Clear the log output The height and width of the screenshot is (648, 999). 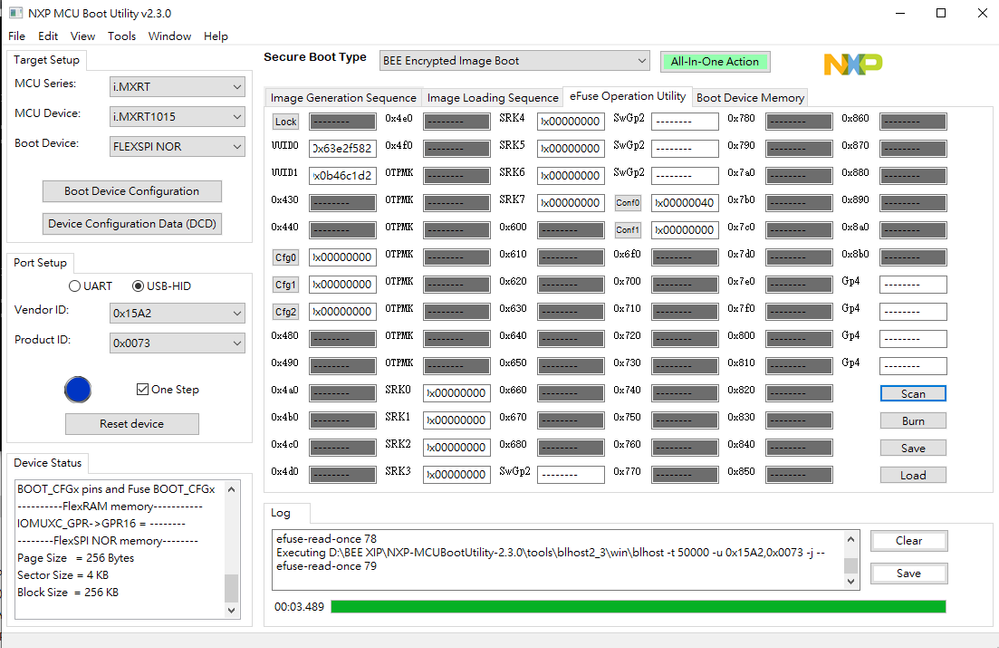tap(909, 541)
